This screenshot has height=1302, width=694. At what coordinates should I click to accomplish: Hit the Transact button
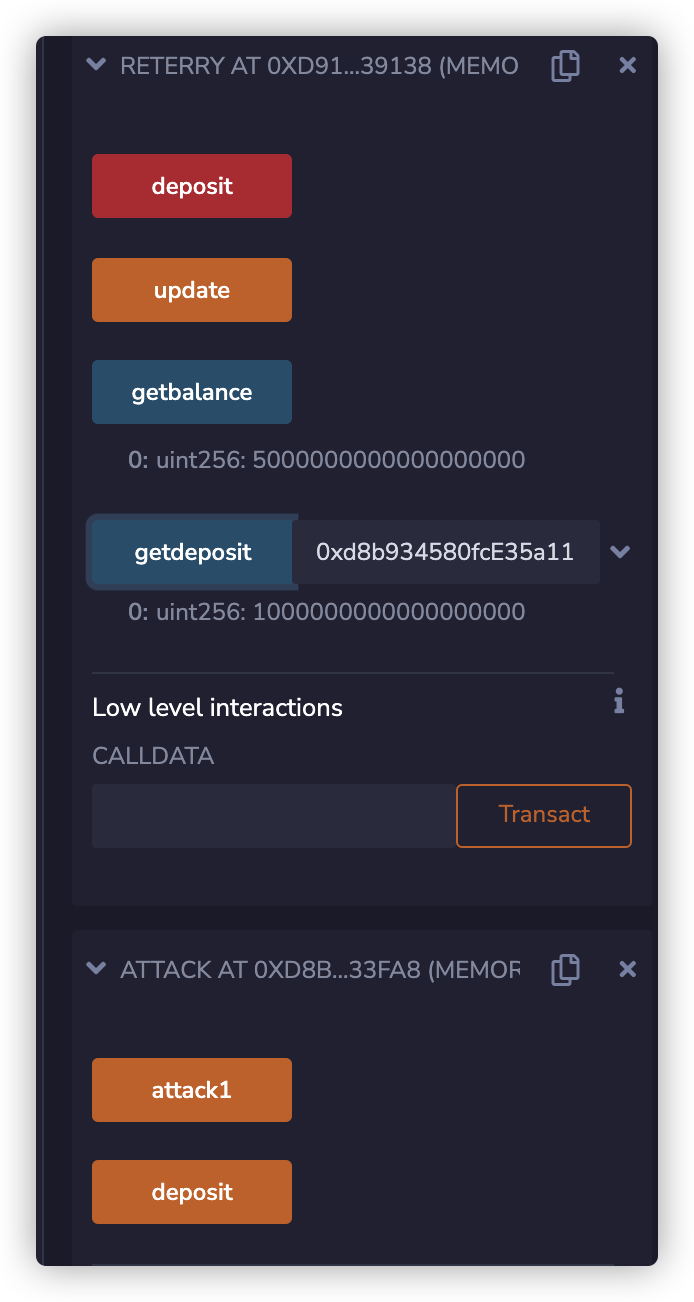point(544,816)
